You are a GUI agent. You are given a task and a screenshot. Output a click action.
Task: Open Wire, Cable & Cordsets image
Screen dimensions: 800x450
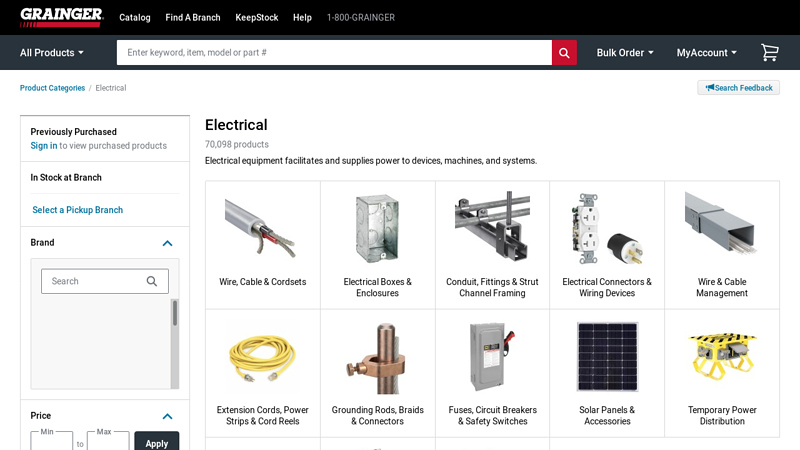[x=262, y=228]
